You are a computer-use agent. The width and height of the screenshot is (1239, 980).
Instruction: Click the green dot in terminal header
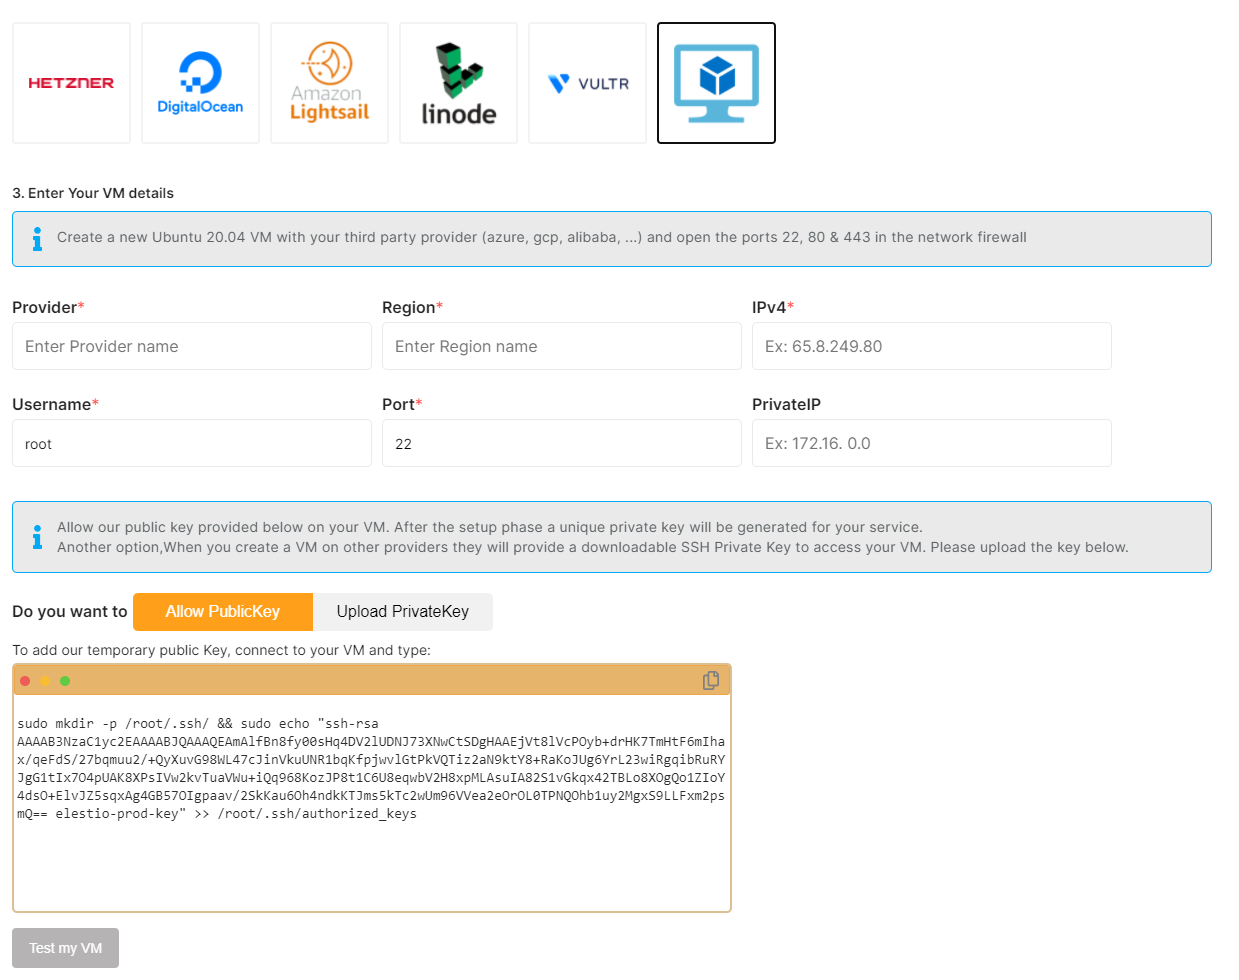65,681
